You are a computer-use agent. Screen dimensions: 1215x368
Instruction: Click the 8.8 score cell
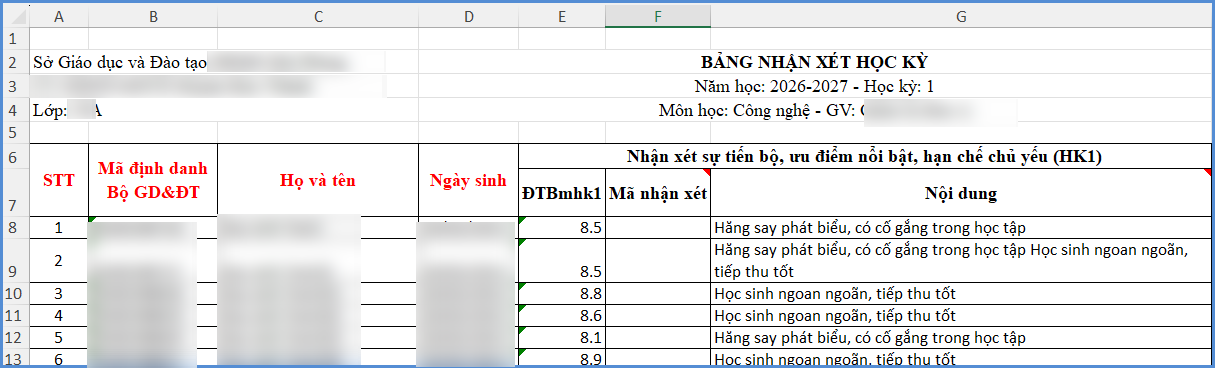pyautogui.click(x=562, y=293)
